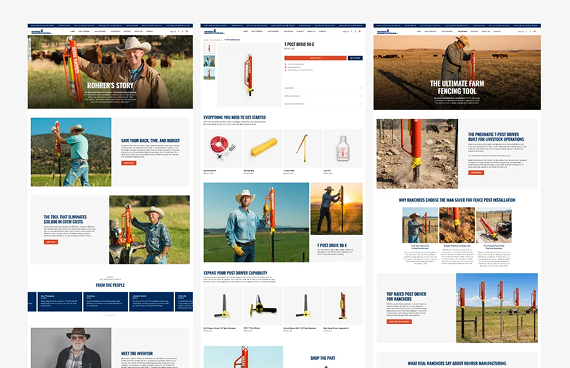This screenshot has width=570, height=368.
Task: Click the T POST DRIVE 98 € product title
Action: (x=299, y=44)
